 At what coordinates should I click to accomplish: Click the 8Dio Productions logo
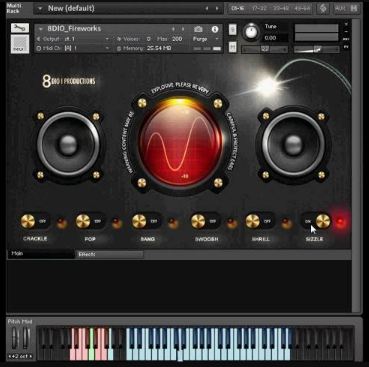68,81
